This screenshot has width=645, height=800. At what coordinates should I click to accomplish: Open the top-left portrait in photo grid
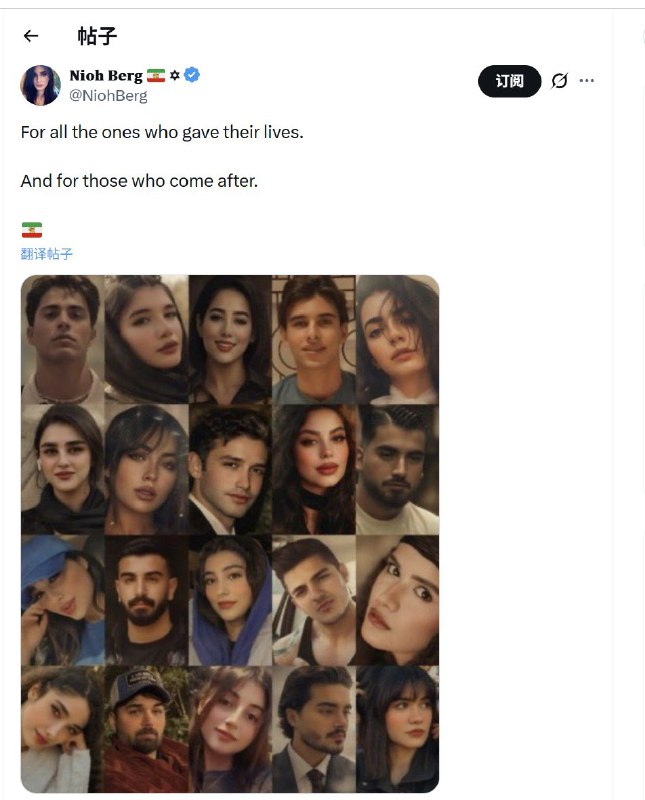pyautogui.click(x=62, y=340)
